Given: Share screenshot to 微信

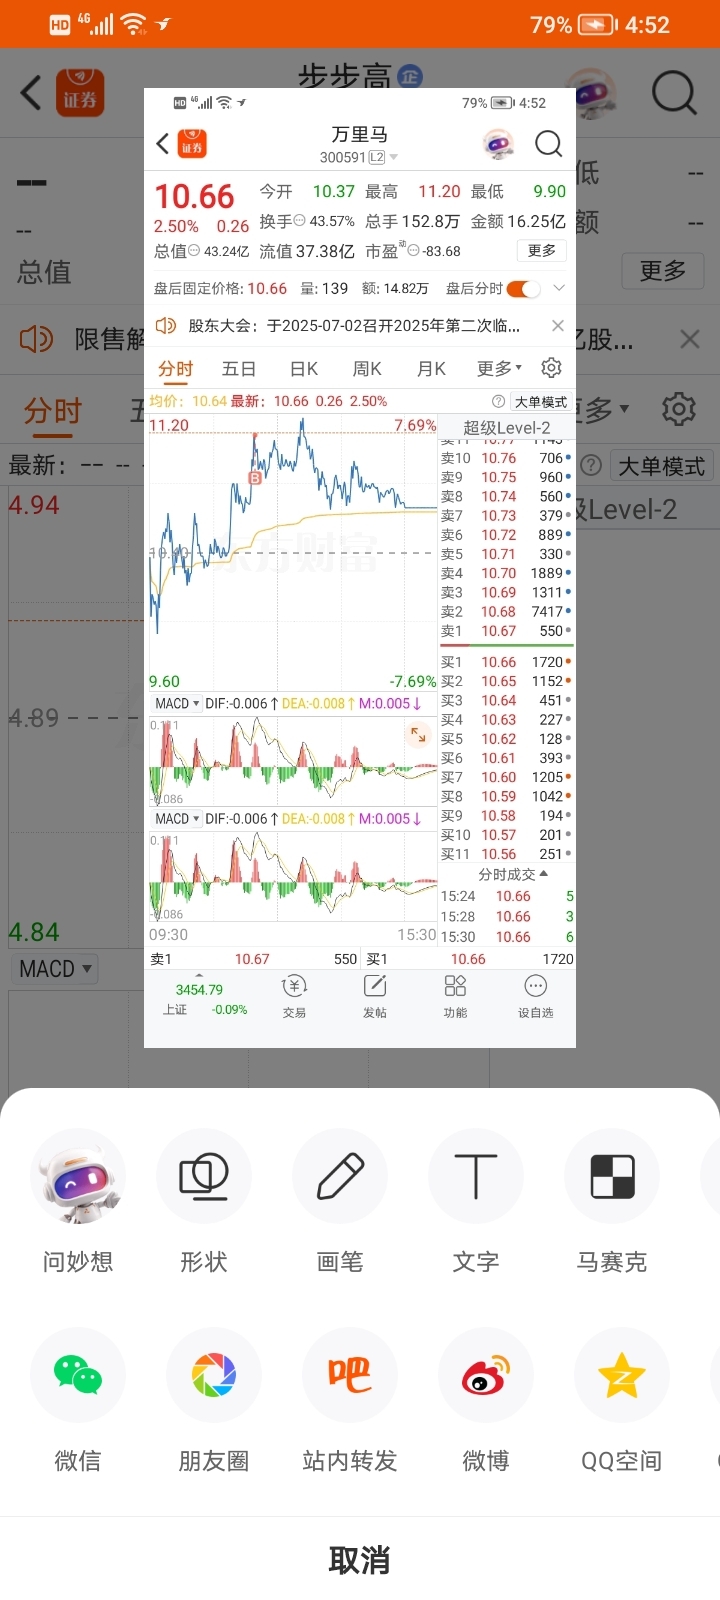Looking at the screenshot, I should click(x=78, y=1375).
